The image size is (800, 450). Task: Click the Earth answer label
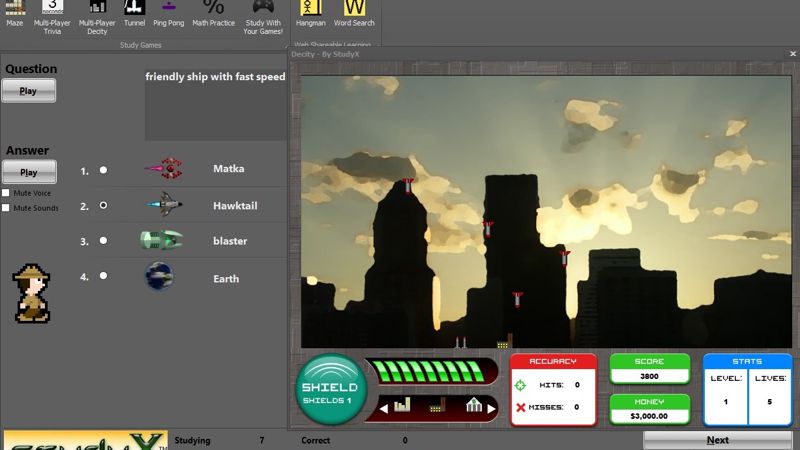point(226,279)
